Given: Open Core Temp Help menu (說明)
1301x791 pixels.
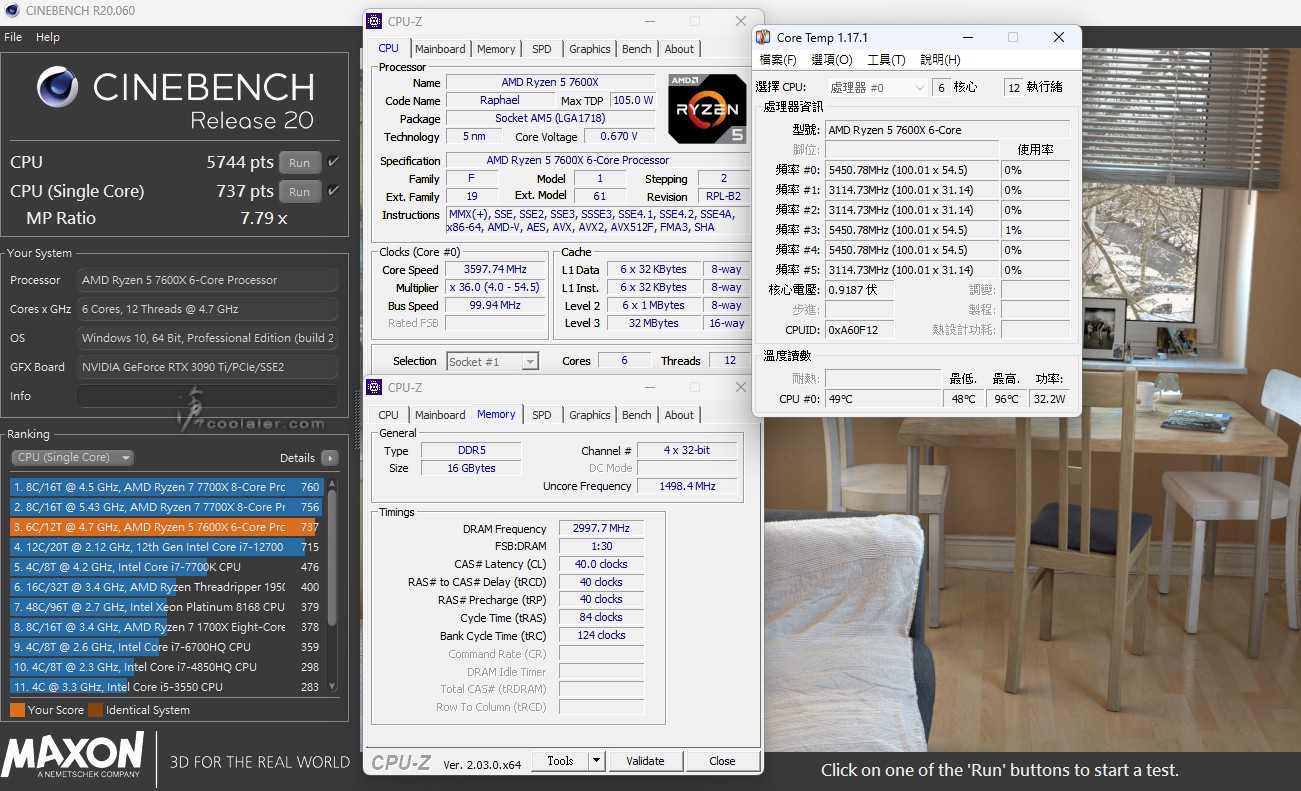Looking at the screenshot, I should [940, 60].
